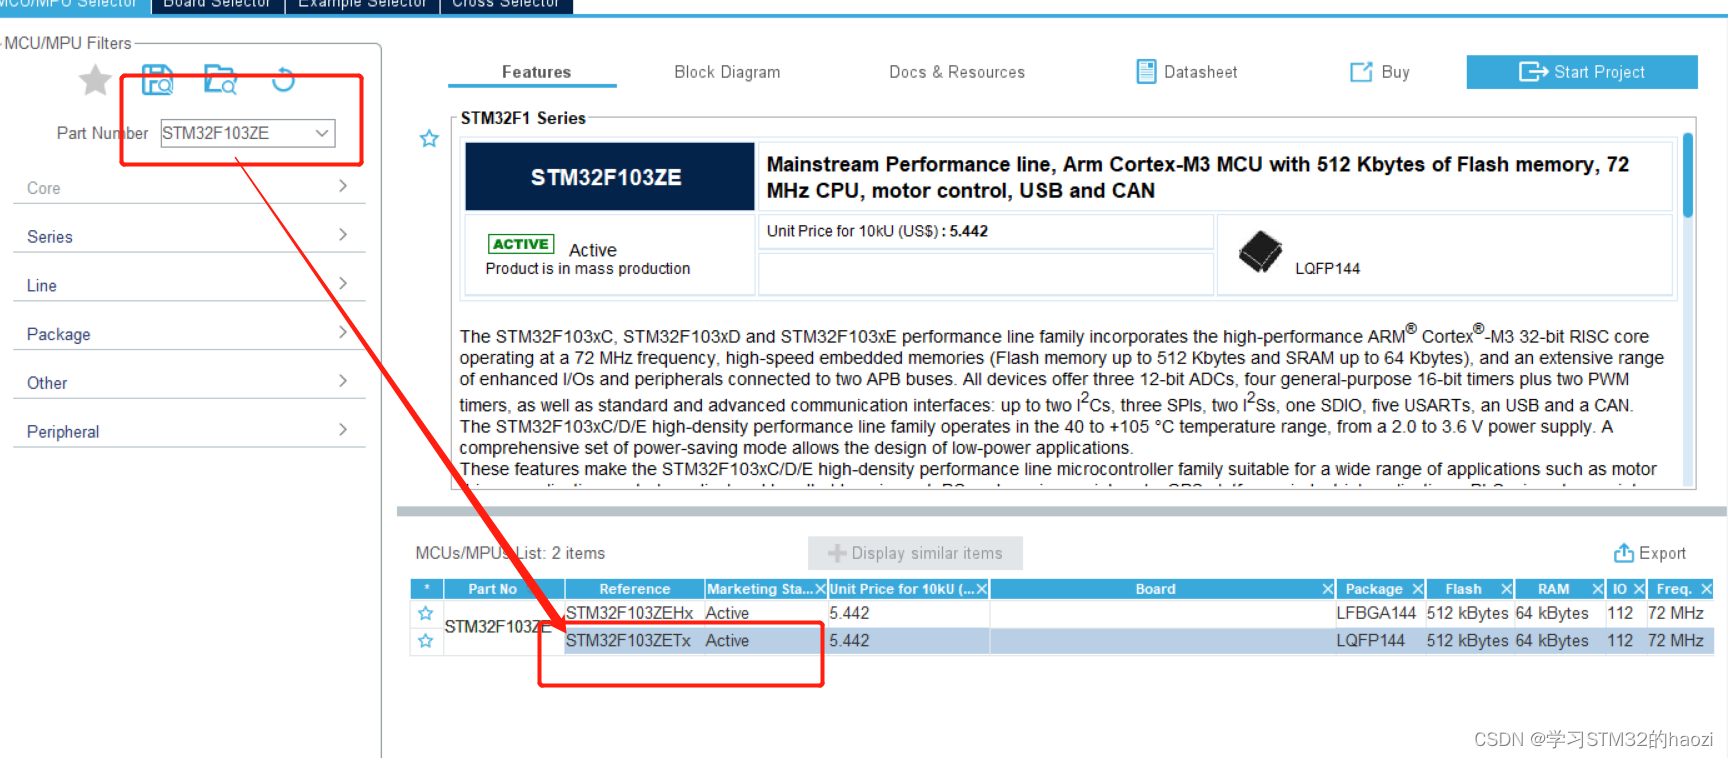Close the IO column
This screenshot has width=1728, height=758.
pyautogui.click(x=1640, y=589)
